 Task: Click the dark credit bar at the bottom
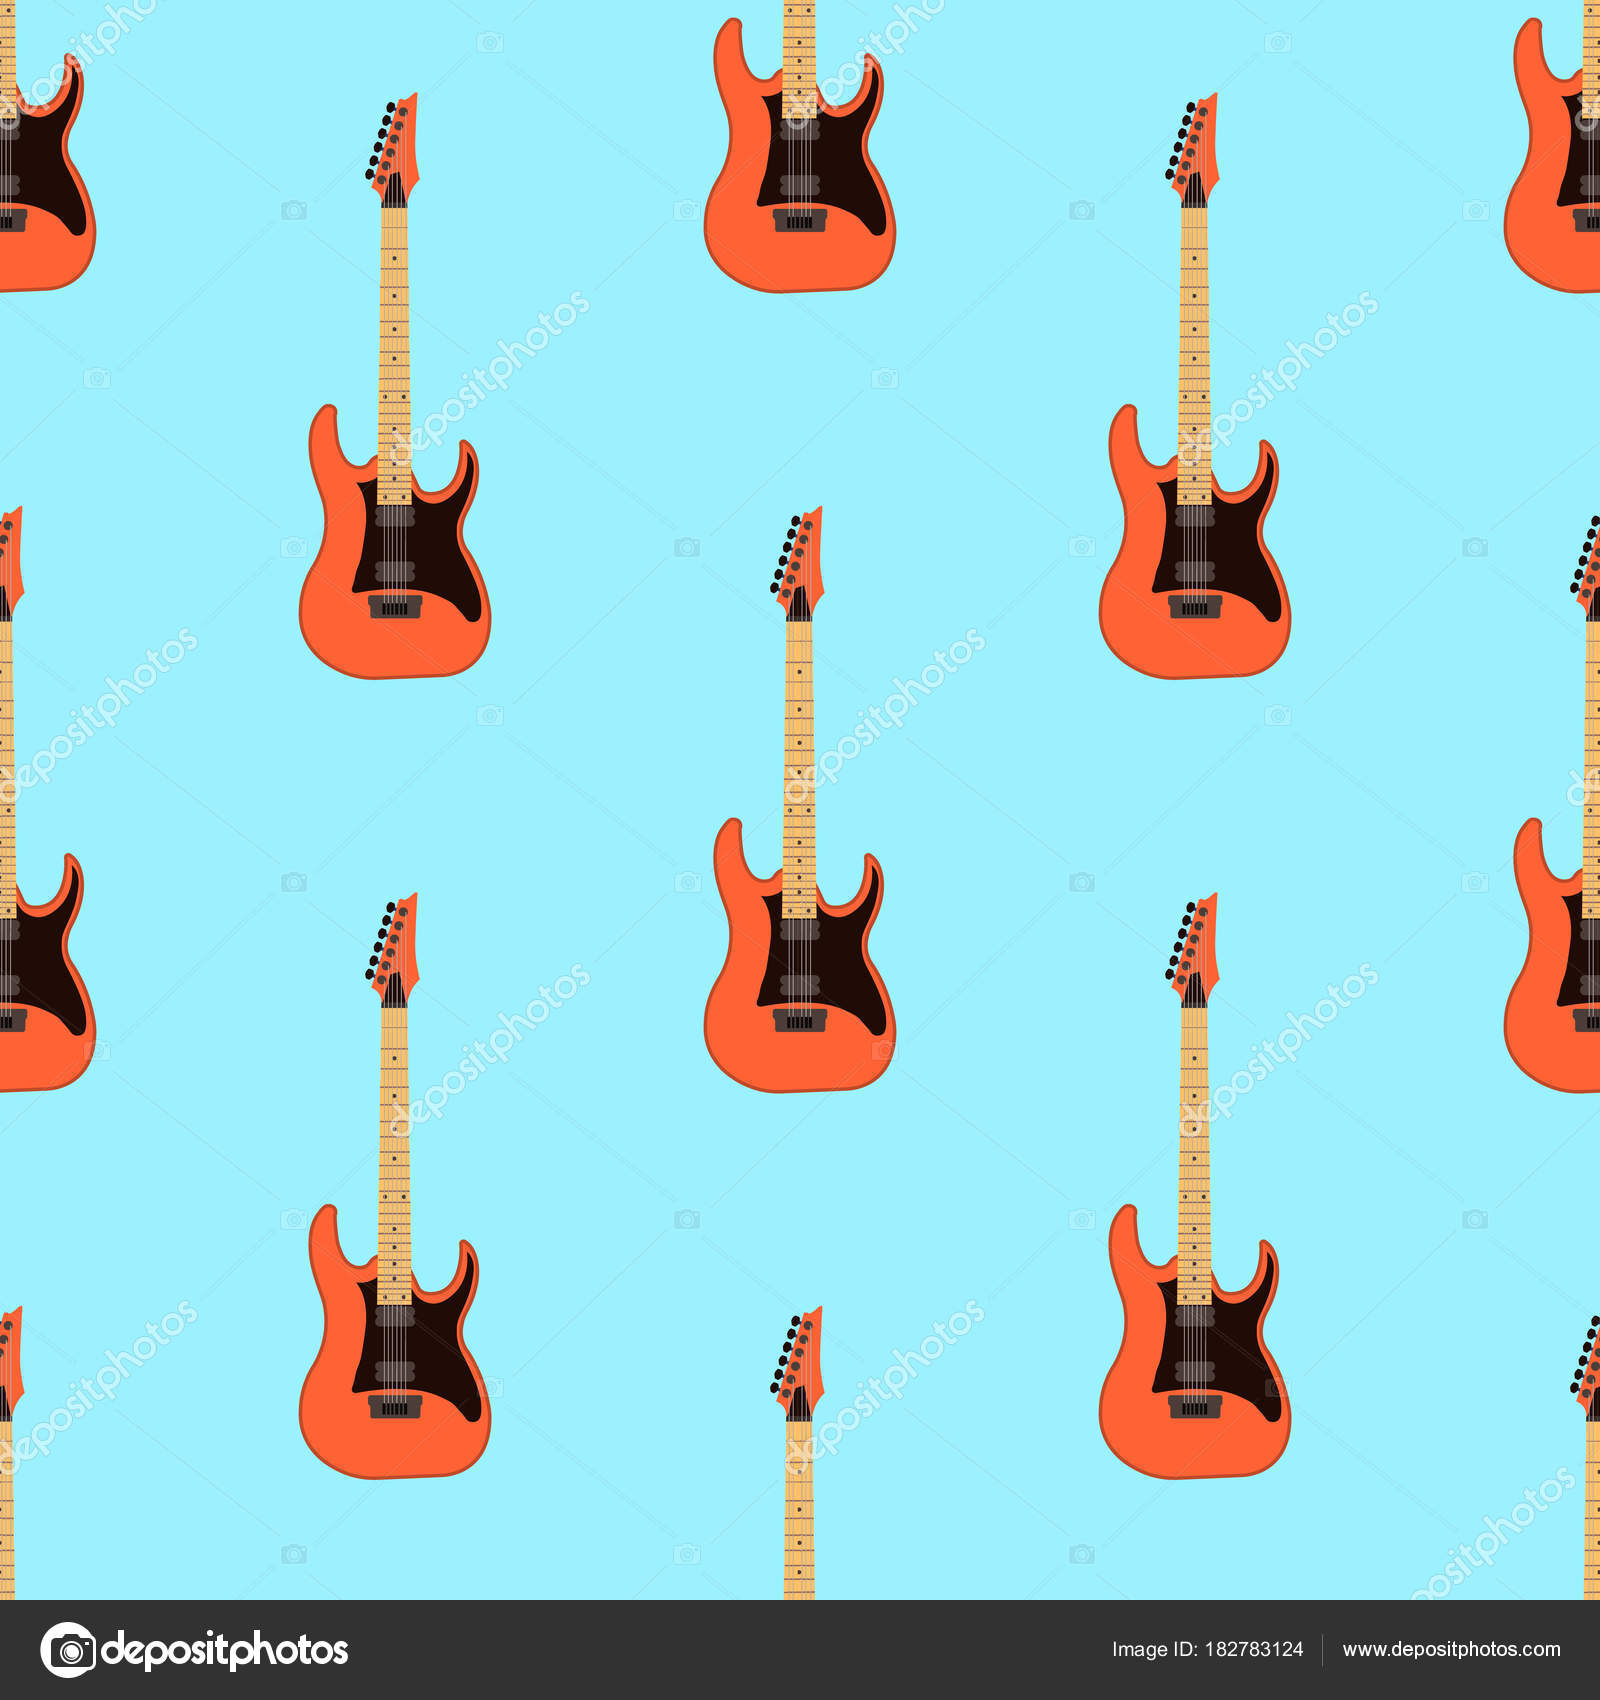[800, 1650]
